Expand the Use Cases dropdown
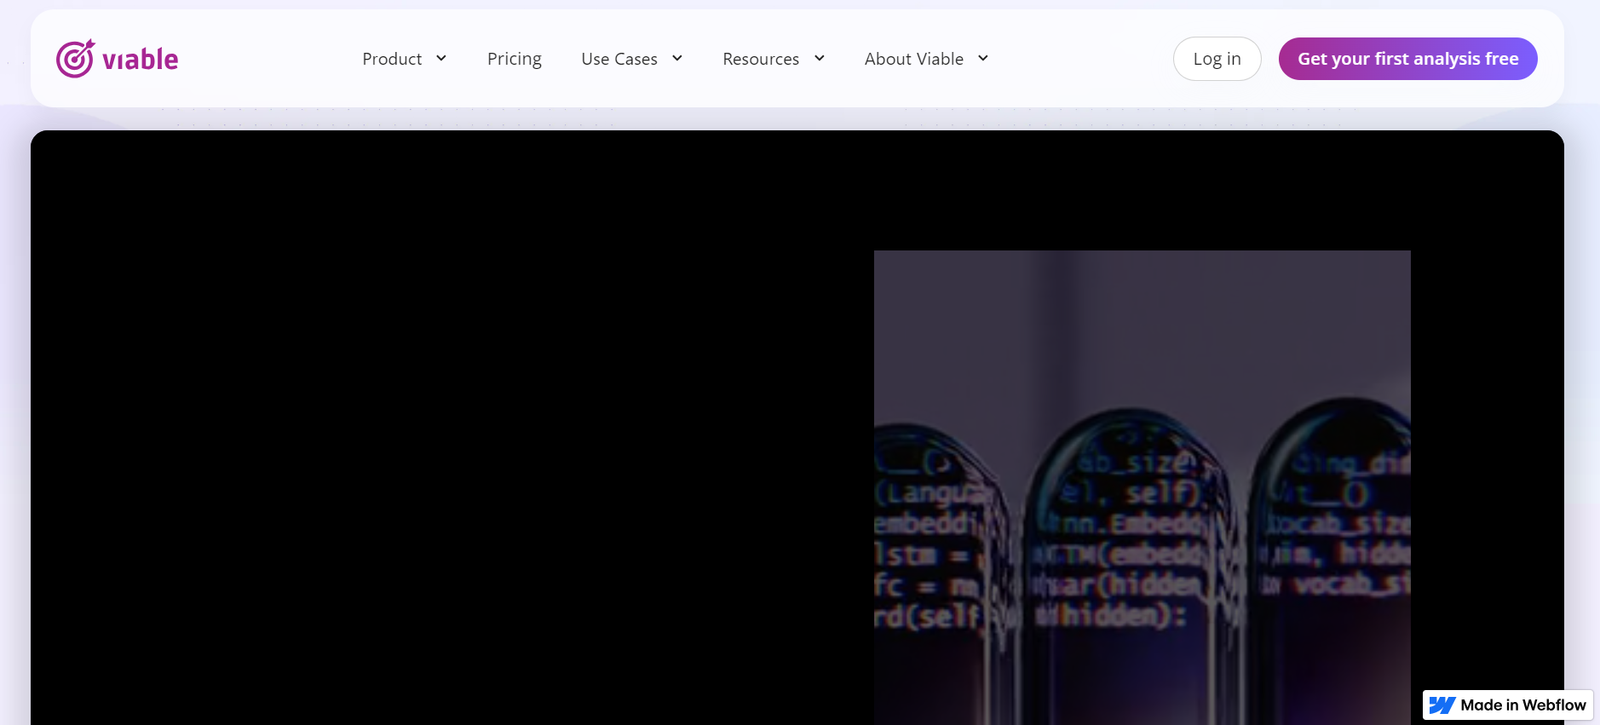 (x=619, y=59)
